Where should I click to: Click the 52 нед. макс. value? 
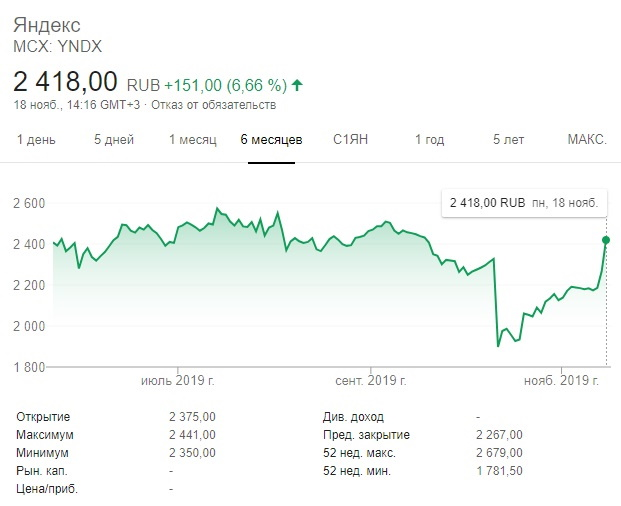[x=501, y=453]
